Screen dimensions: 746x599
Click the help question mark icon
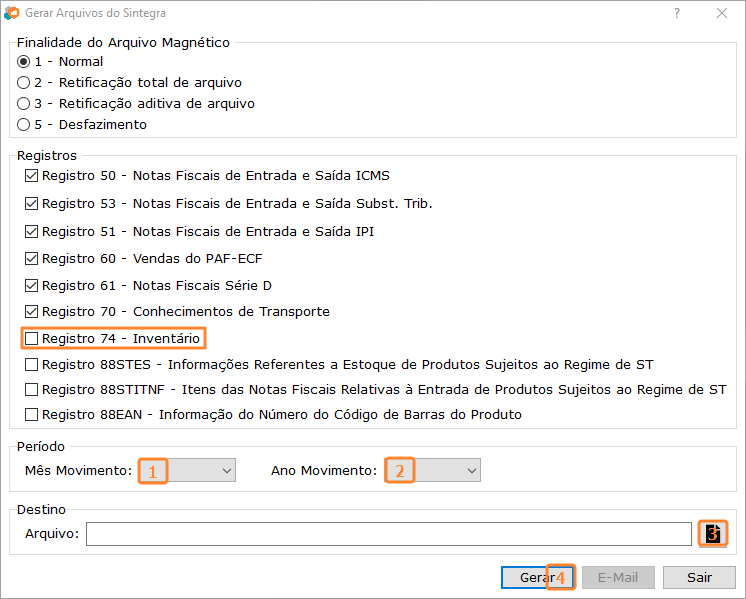[x=677, y=13]
